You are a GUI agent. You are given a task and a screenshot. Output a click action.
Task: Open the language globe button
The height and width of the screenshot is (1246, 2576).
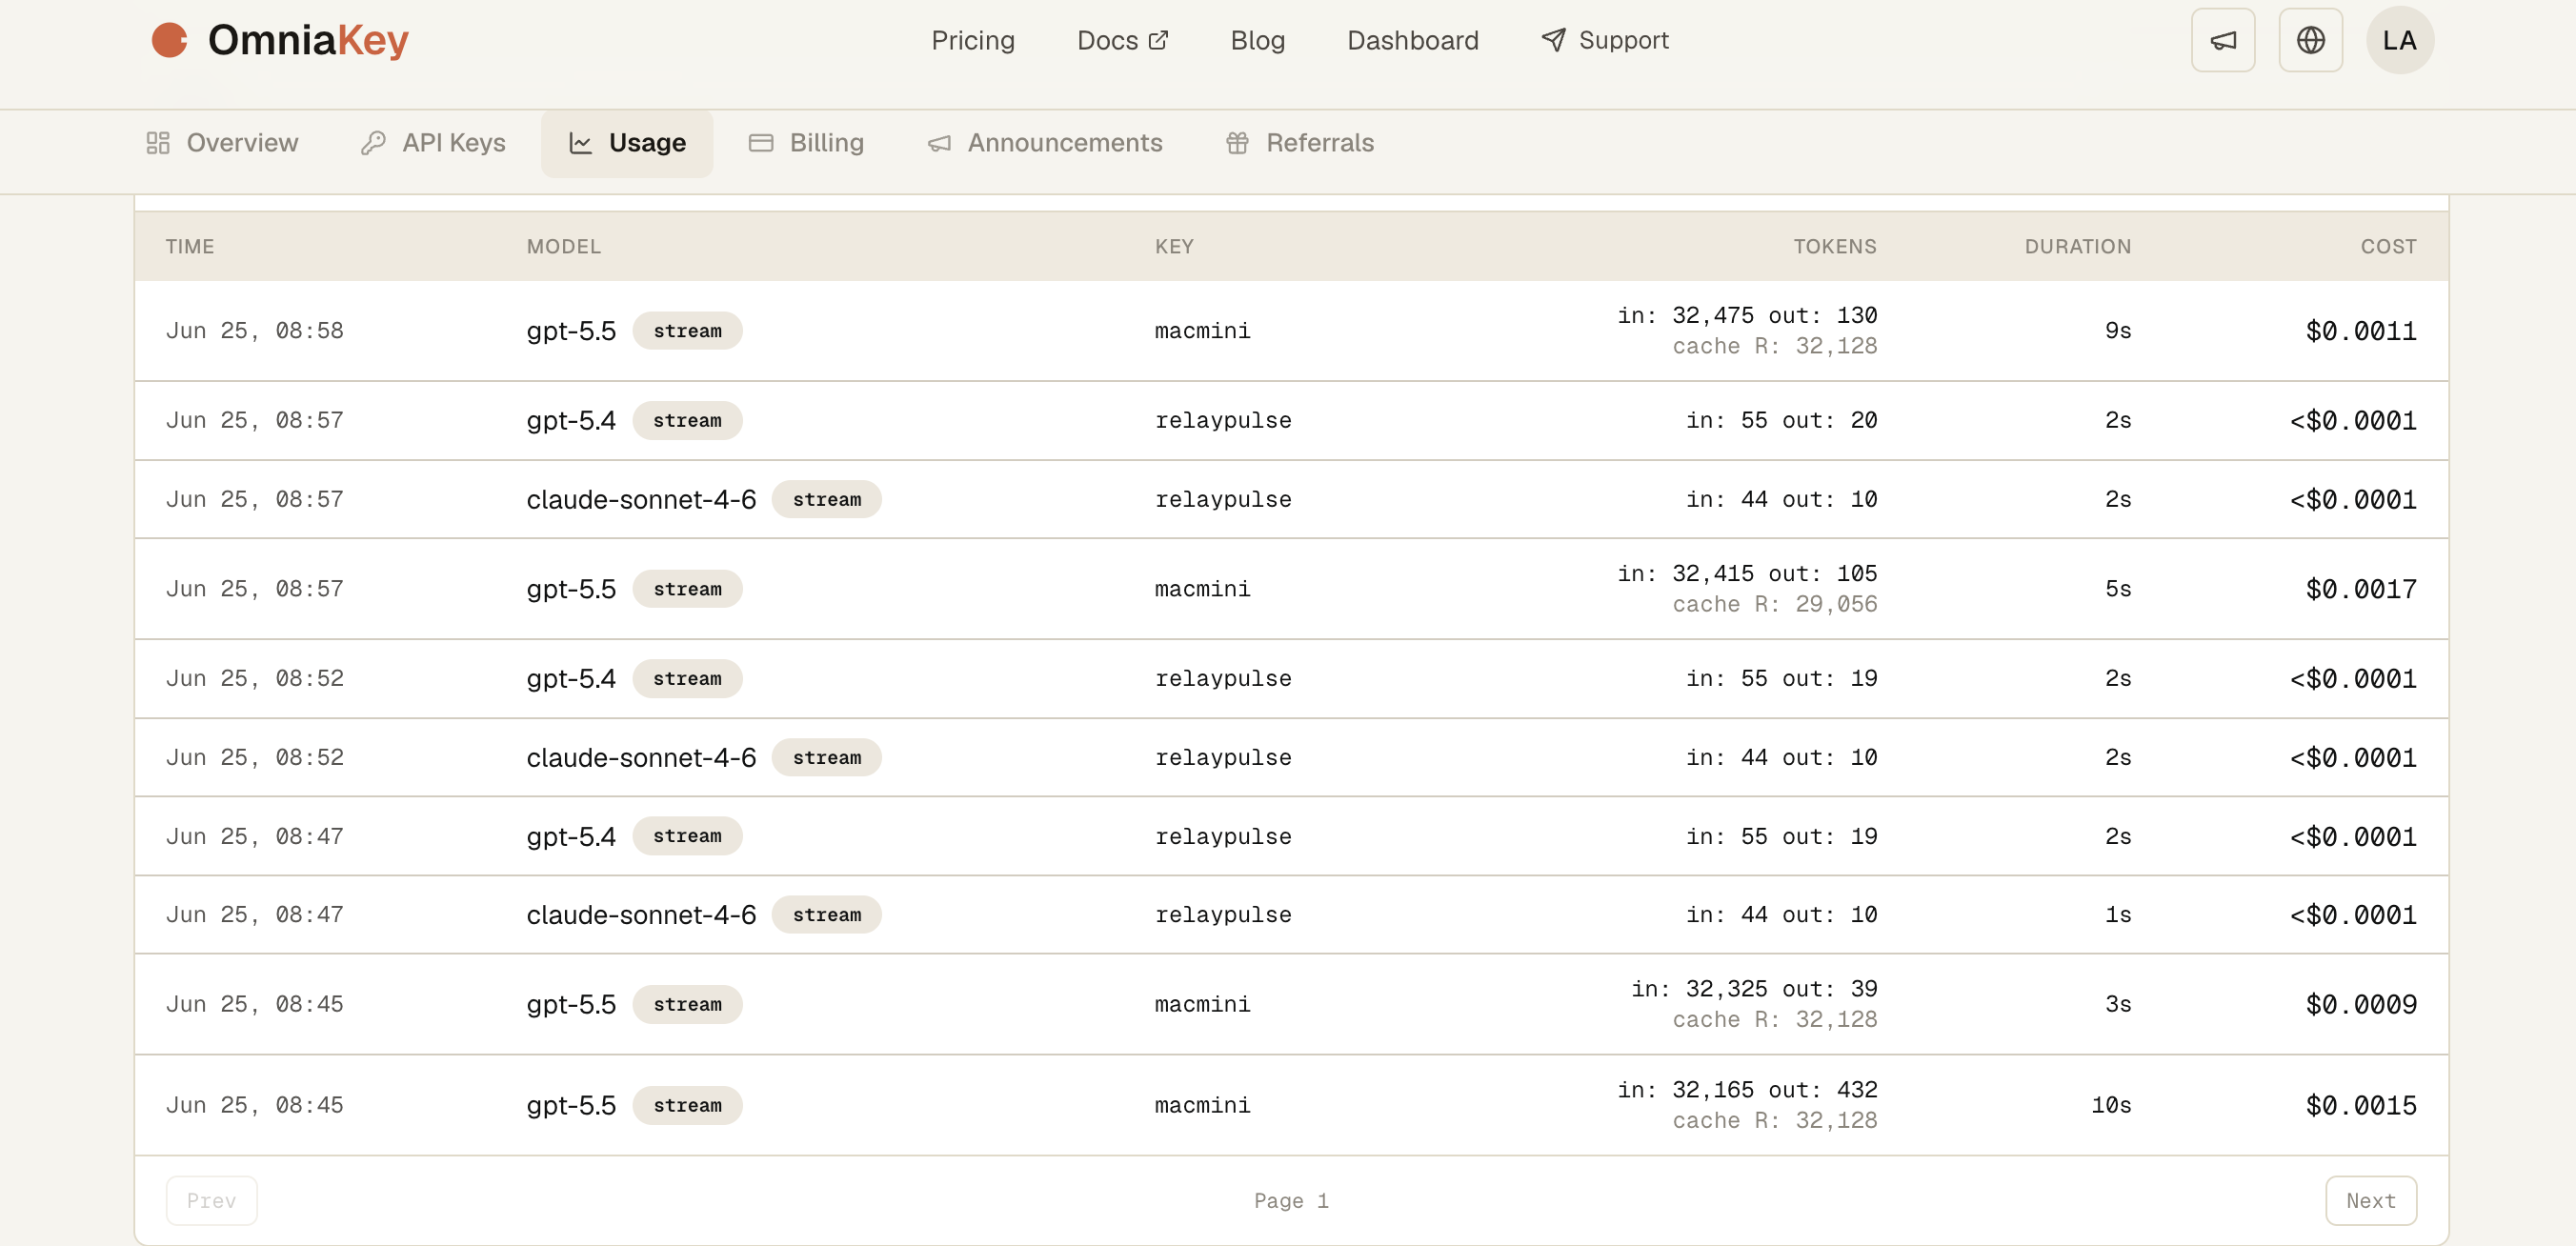point(2310,40)
